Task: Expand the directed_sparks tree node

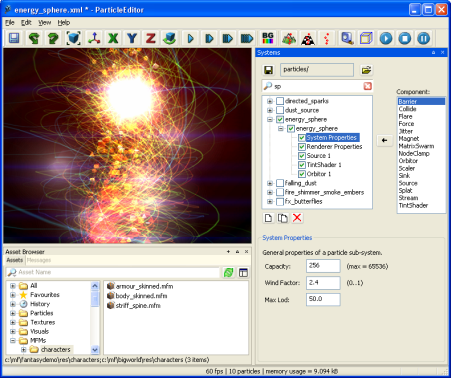Action: point(270,101)
